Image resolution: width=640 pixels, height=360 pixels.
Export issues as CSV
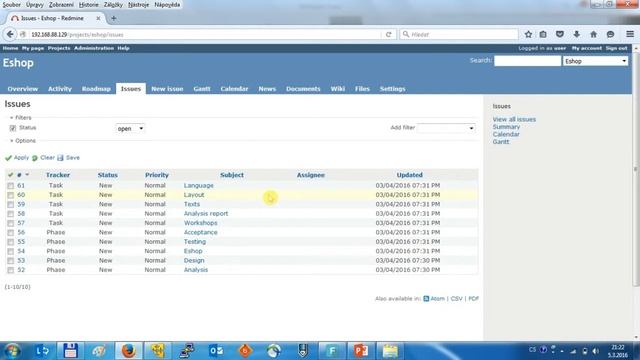tap(456, 299)
